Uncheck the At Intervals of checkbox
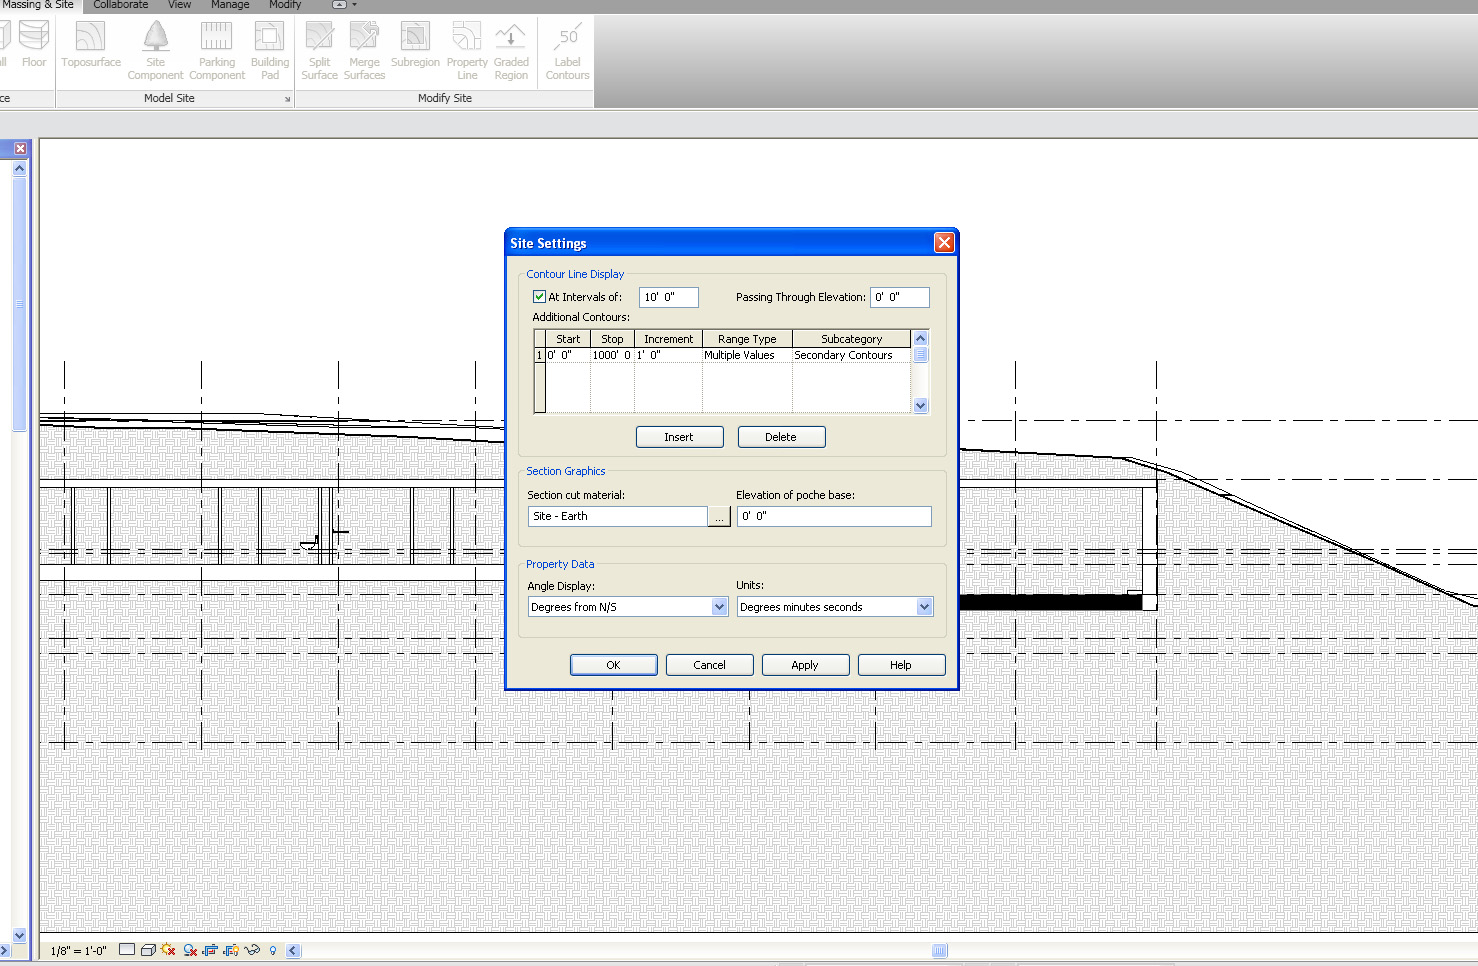 [539, 297]
